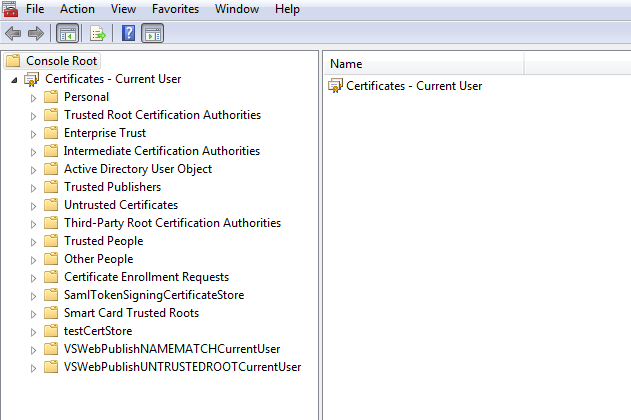Expand the Trusted Publishers folder arrow
Image resolution: width=631 pixels, height=420 pixels.
click(33, 188)
